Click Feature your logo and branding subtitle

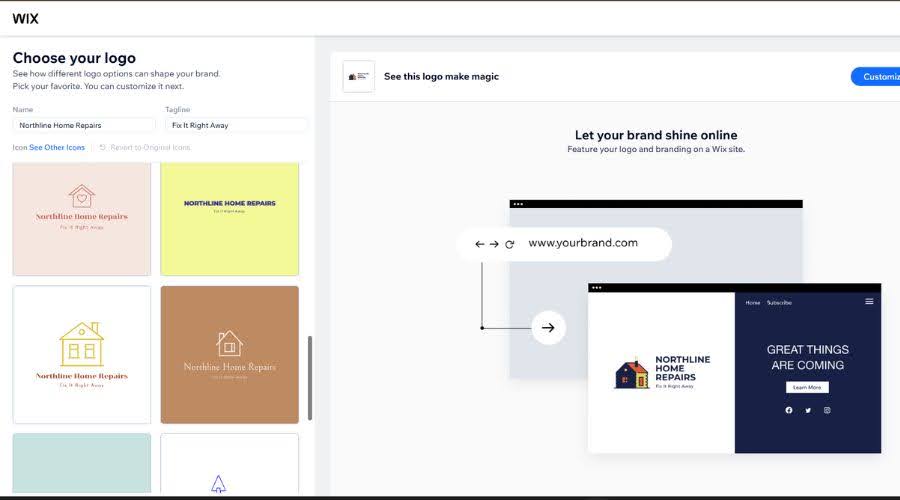(656, 149)
